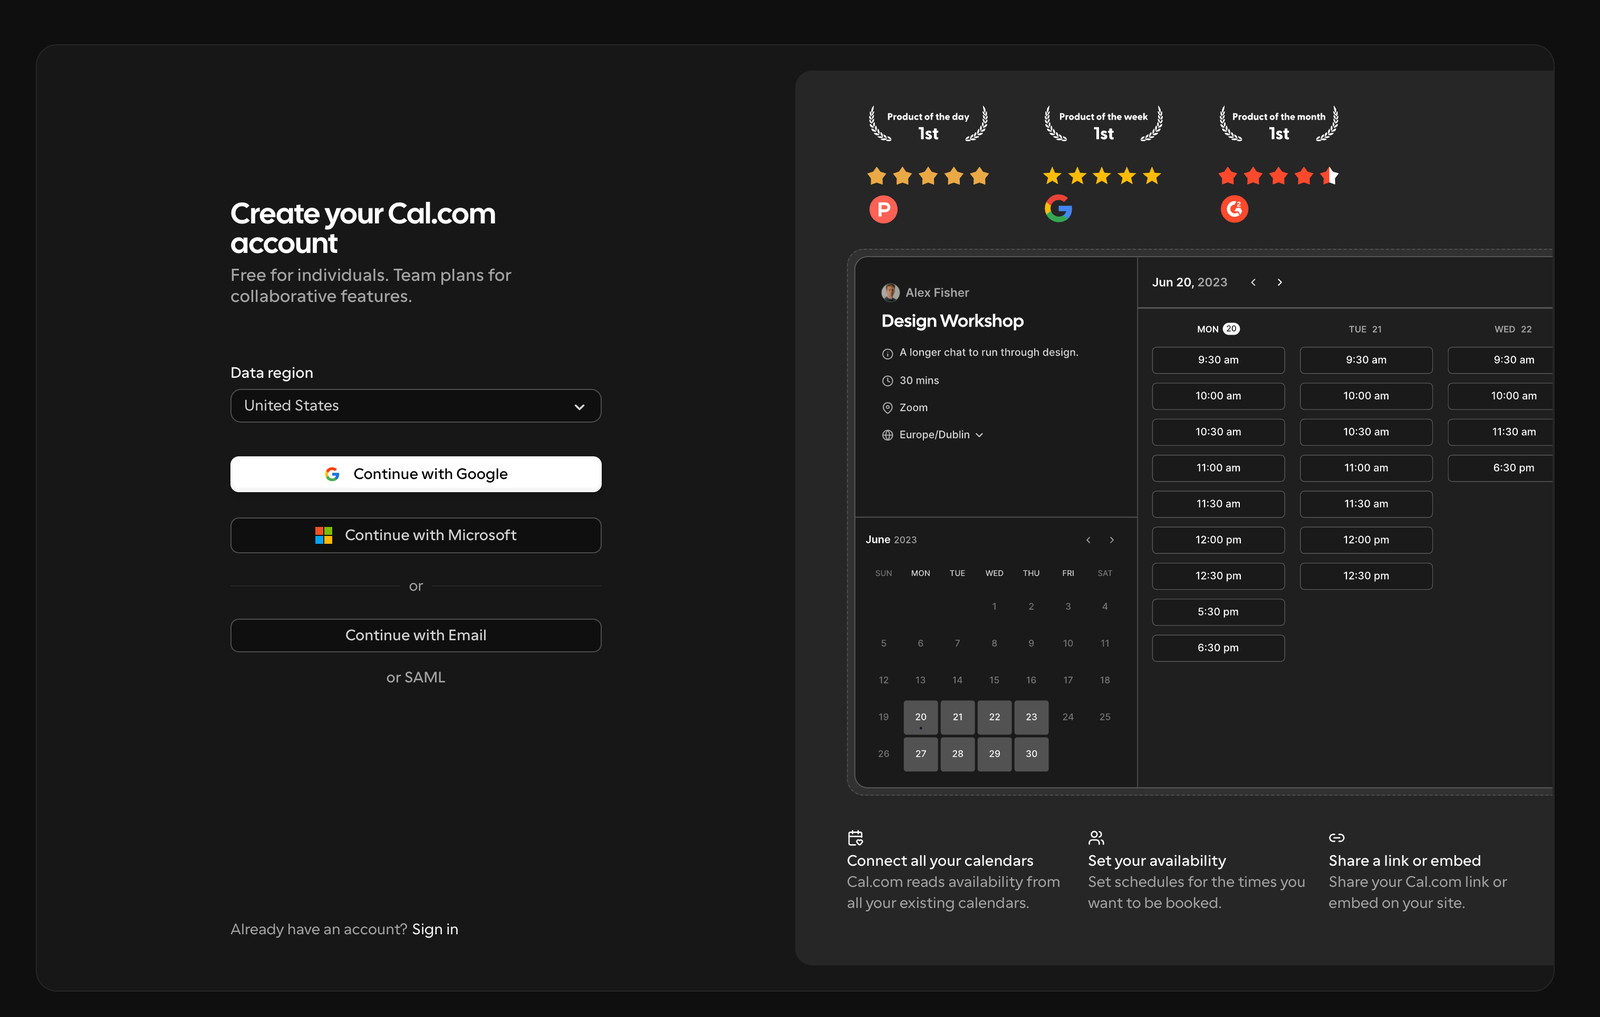Follow the Sign in link

[435, 929]
